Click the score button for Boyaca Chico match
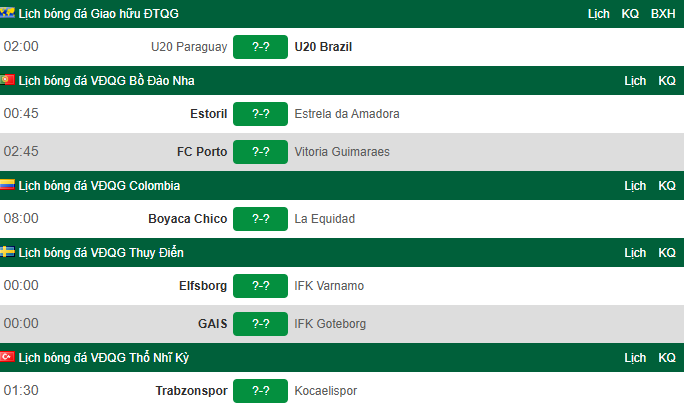Screen dimensions: 685x407 (260, 219)
